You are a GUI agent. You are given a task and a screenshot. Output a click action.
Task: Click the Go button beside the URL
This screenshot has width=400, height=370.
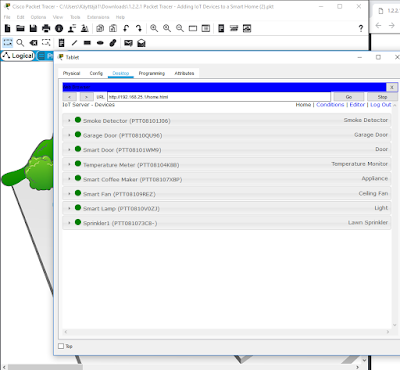click(349, 97)
